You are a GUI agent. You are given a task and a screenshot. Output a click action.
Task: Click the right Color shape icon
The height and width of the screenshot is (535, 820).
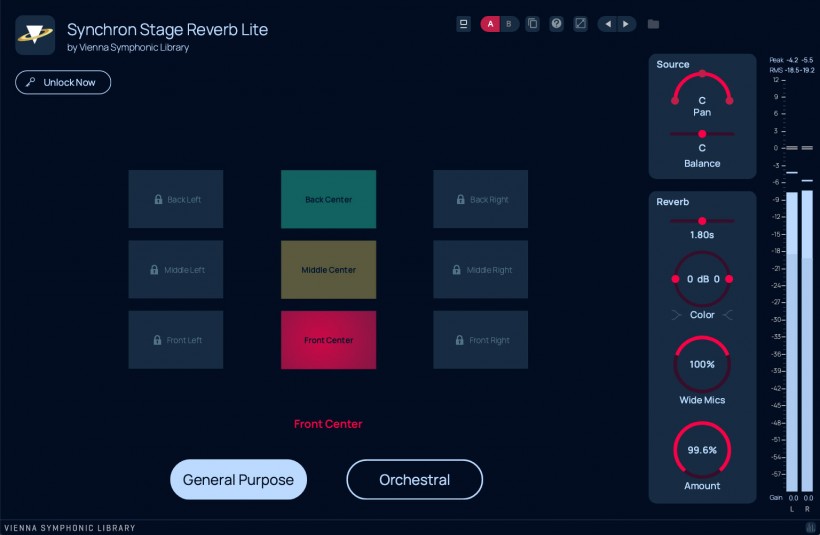pyautogui.click(x=728, y=315)
